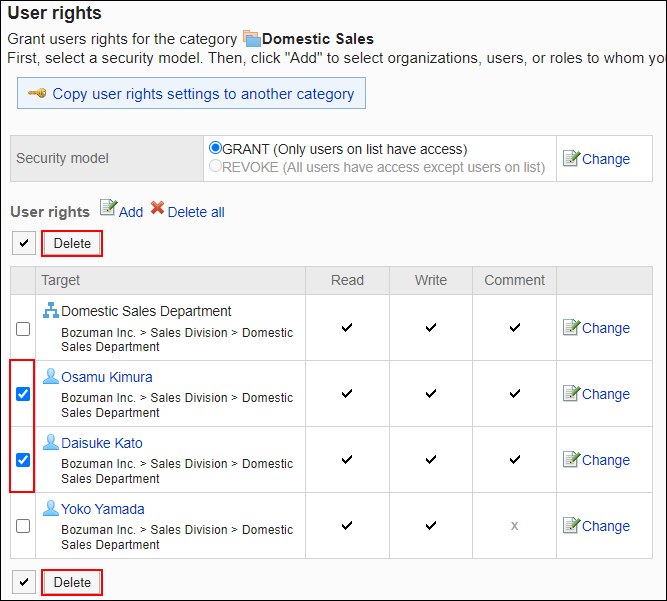The image size is (667, 601).
Task: Select the GRANT security model radio button
Action: tap(215, 148)
